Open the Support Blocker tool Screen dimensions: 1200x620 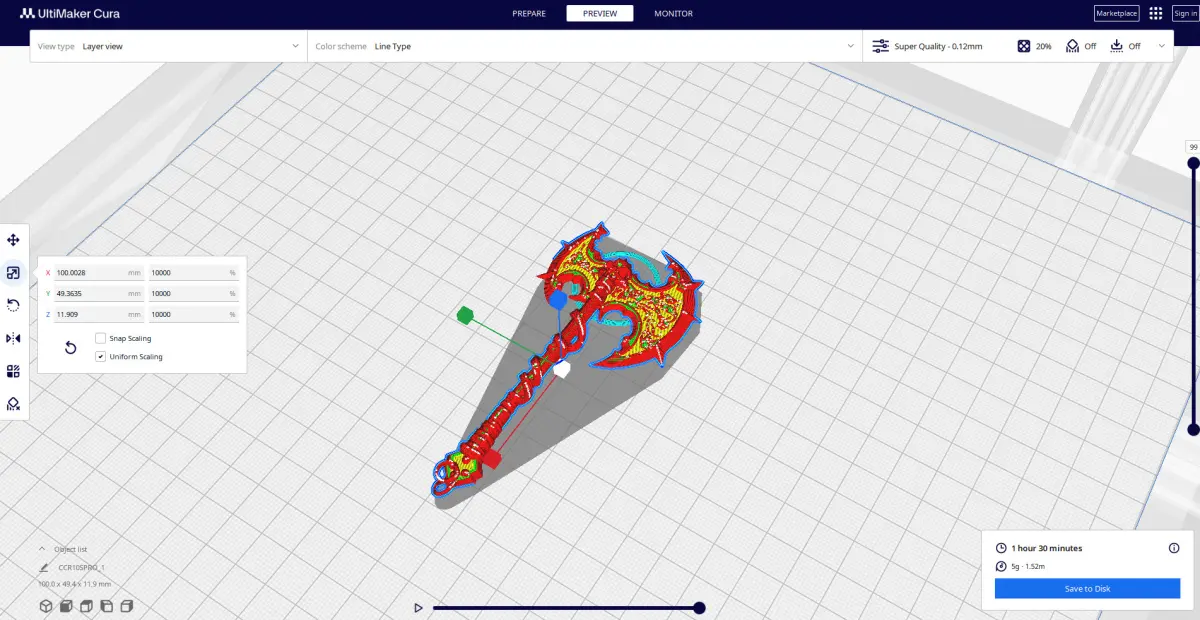[x=13, y=404]
